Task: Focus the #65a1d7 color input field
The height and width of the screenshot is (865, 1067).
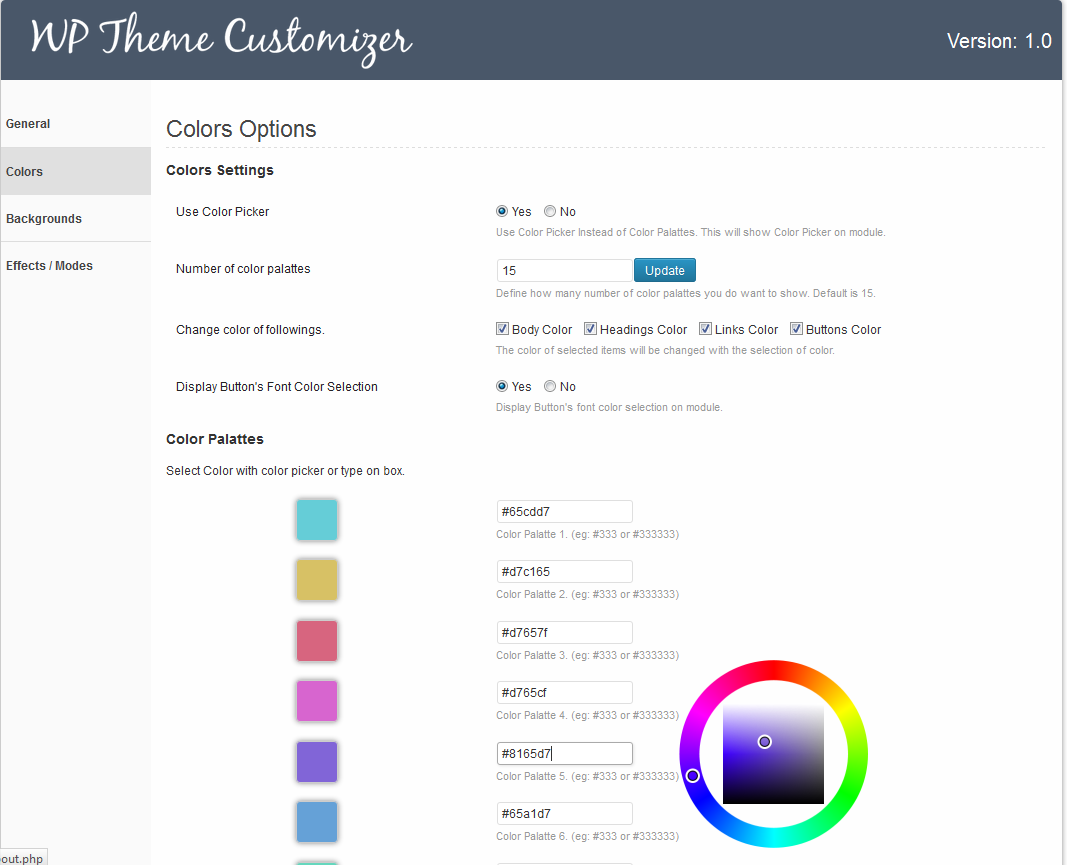Action: tap(564, 813)
